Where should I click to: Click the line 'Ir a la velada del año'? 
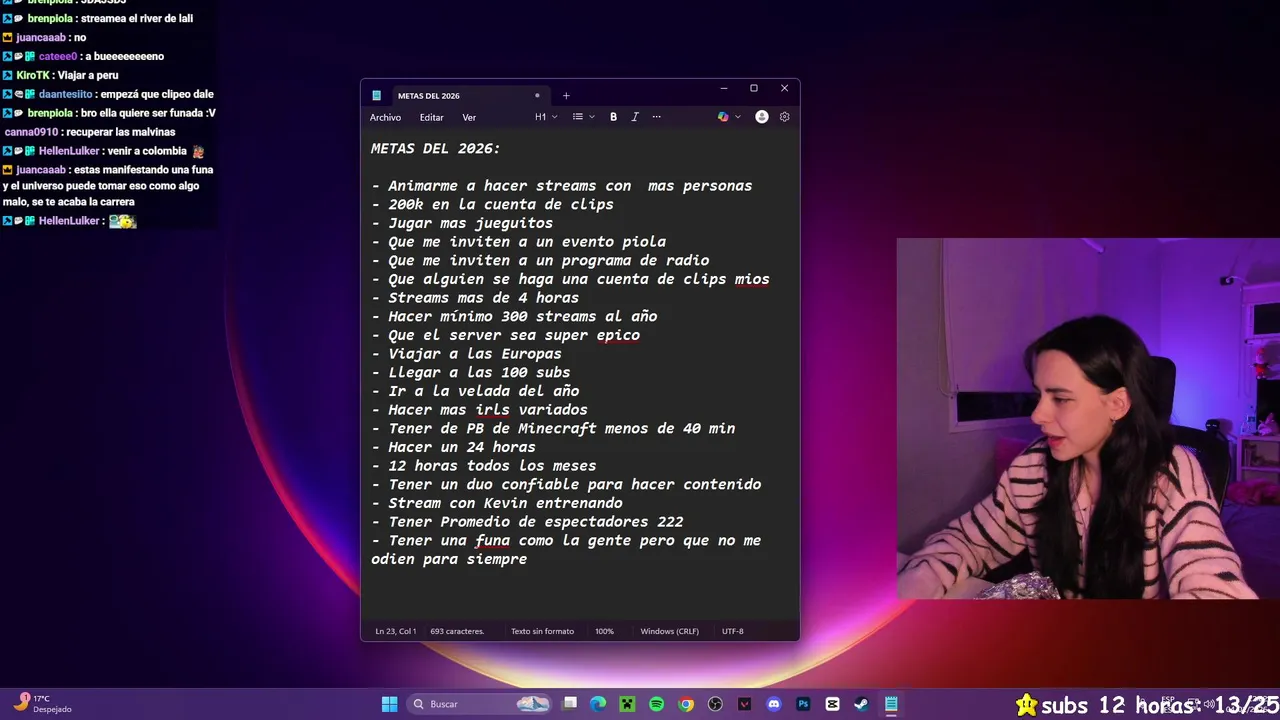(475, 391)
